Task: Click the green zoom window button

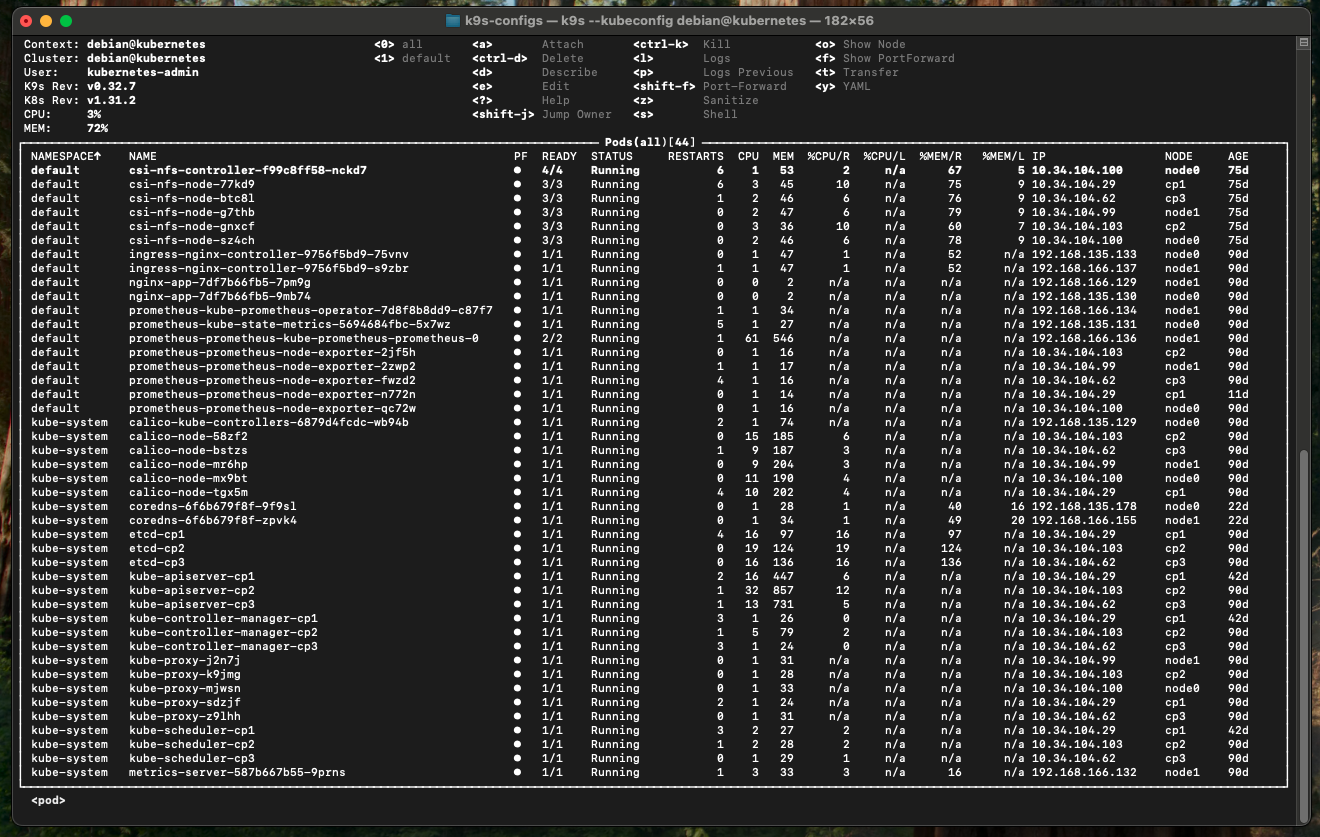Action: pos(66,21)
